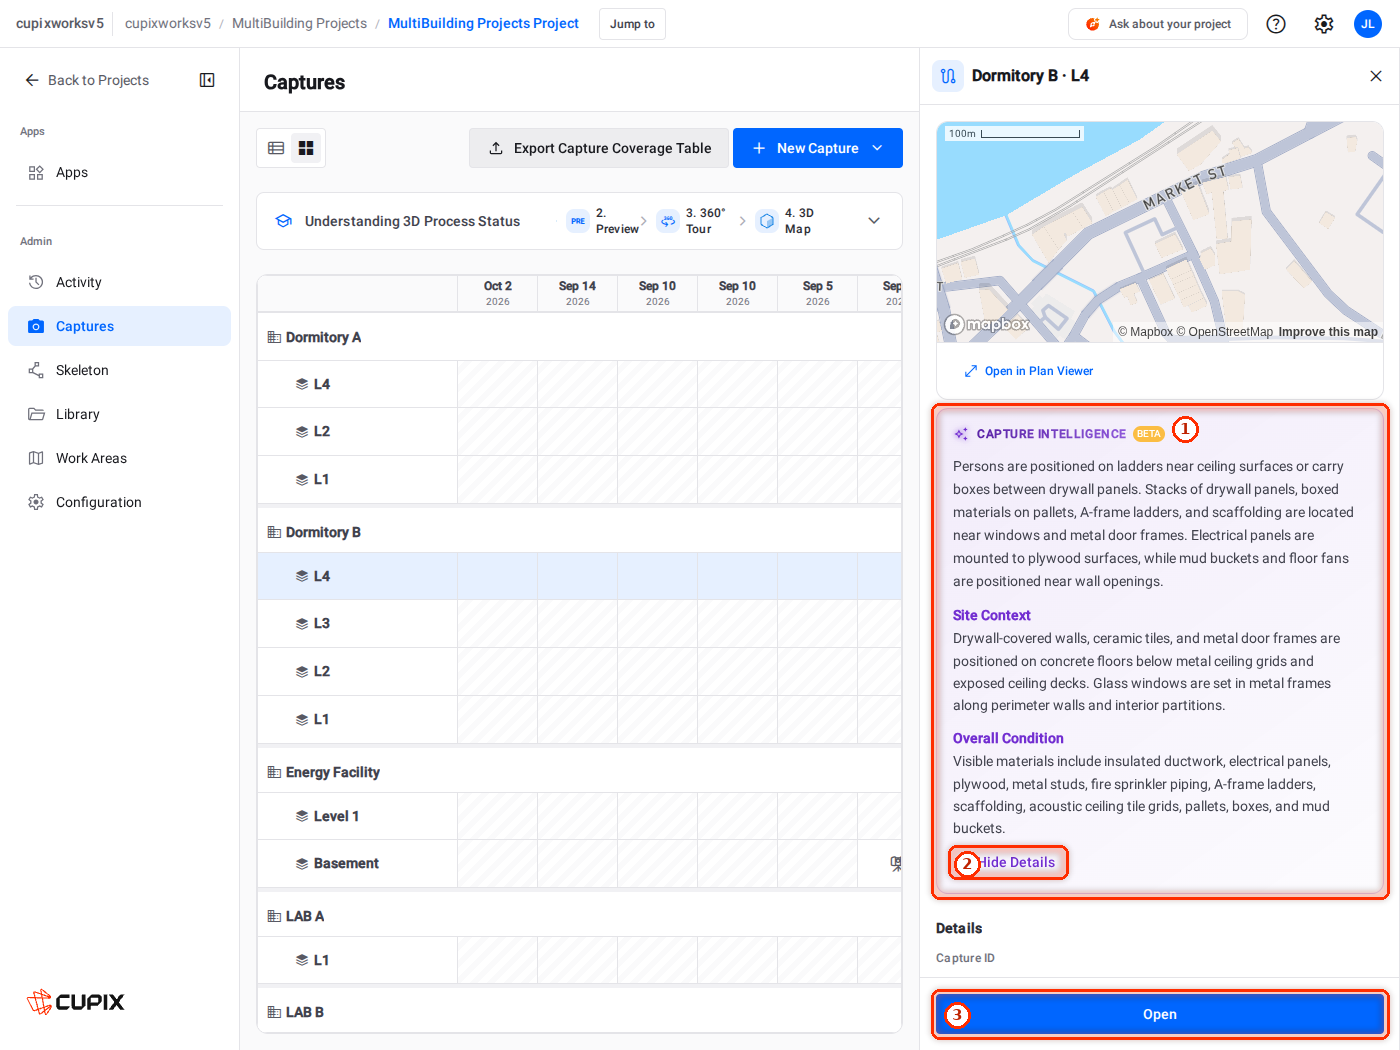Viewport: 1400px width, 1050px height.
Task: Open the Jump to menu
Action: 632,24
